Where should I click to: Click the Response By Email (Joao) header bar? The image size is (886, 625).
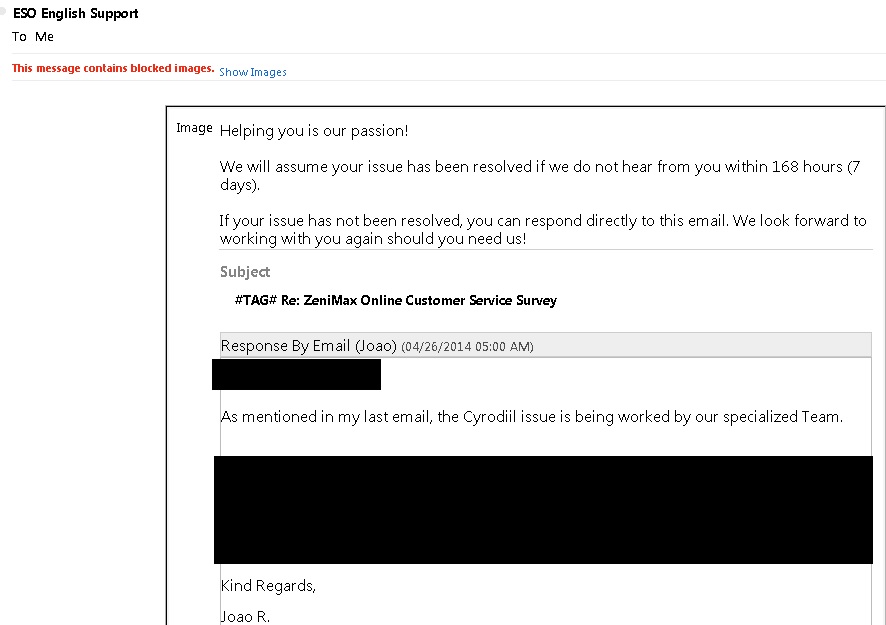coord(546,345)
